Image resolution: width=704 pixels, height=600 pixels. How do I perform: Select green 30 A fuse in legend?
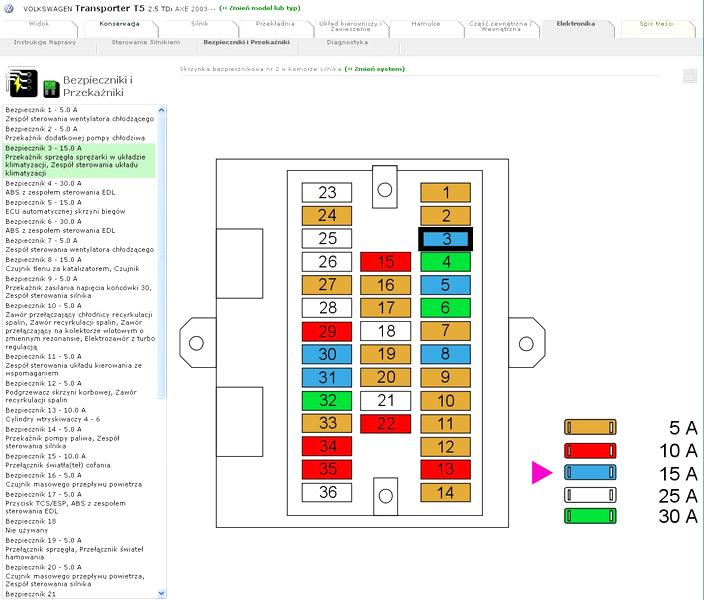590,516
